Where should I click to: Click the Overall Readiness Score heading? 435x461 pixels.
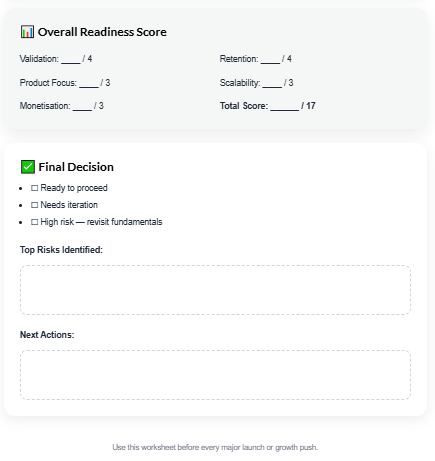coord(102,32)
